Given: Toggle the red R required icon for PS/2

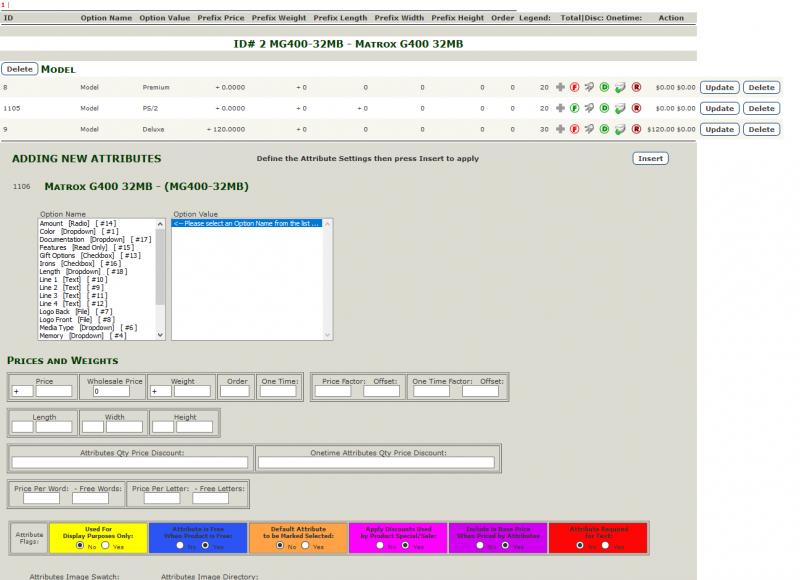Looking at the screenshot, I should tap(636, 108).
